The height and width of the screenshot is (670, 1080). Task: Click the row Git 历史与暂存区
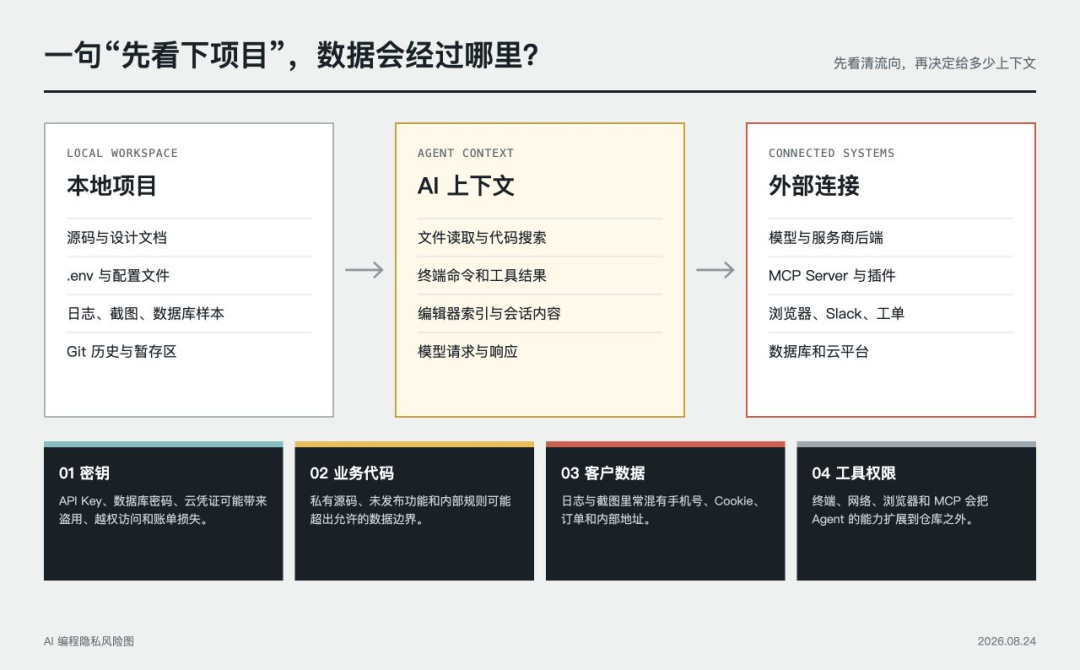click(x=189, y=351)
